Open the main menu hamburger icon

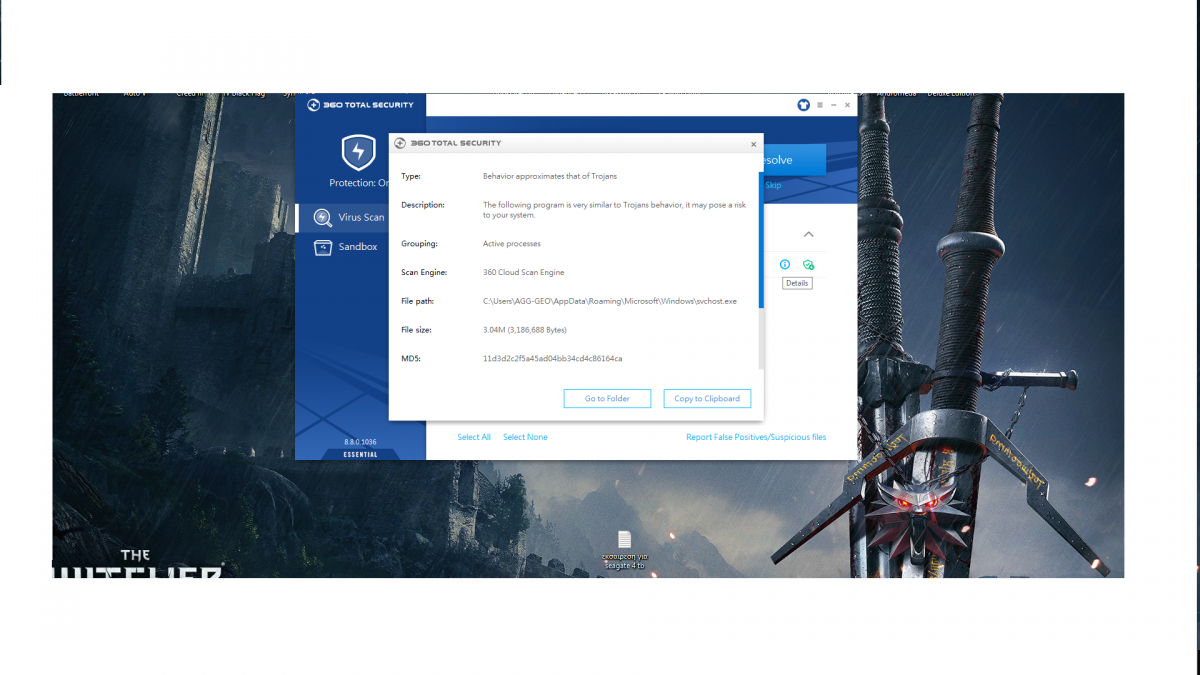pos(820,104)
